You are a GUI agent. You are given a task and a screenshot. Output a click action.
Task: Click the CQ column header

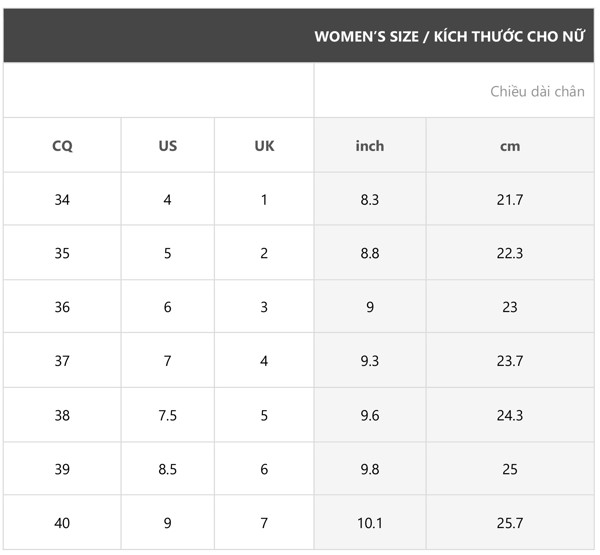click(62, 146)
